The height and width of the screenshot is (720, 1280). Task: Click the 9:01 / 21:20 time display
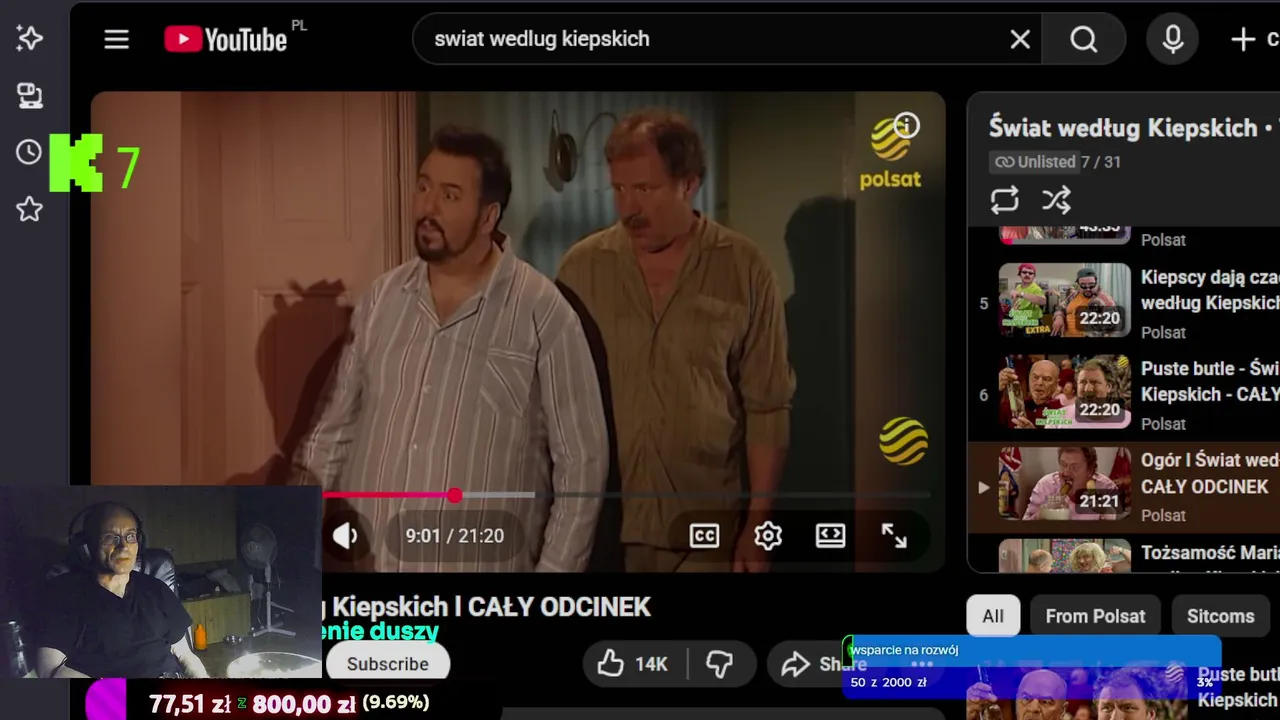point(454,536)
